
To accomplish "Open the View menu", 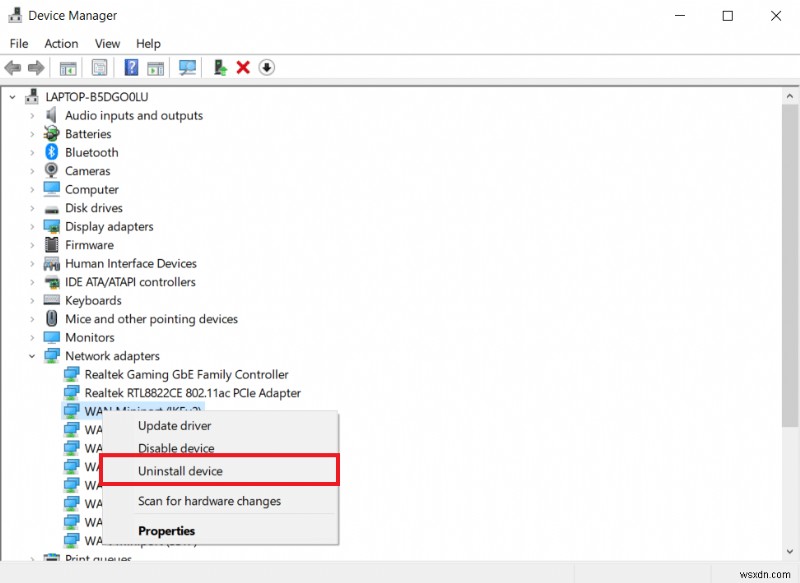I will coord(107,43).
